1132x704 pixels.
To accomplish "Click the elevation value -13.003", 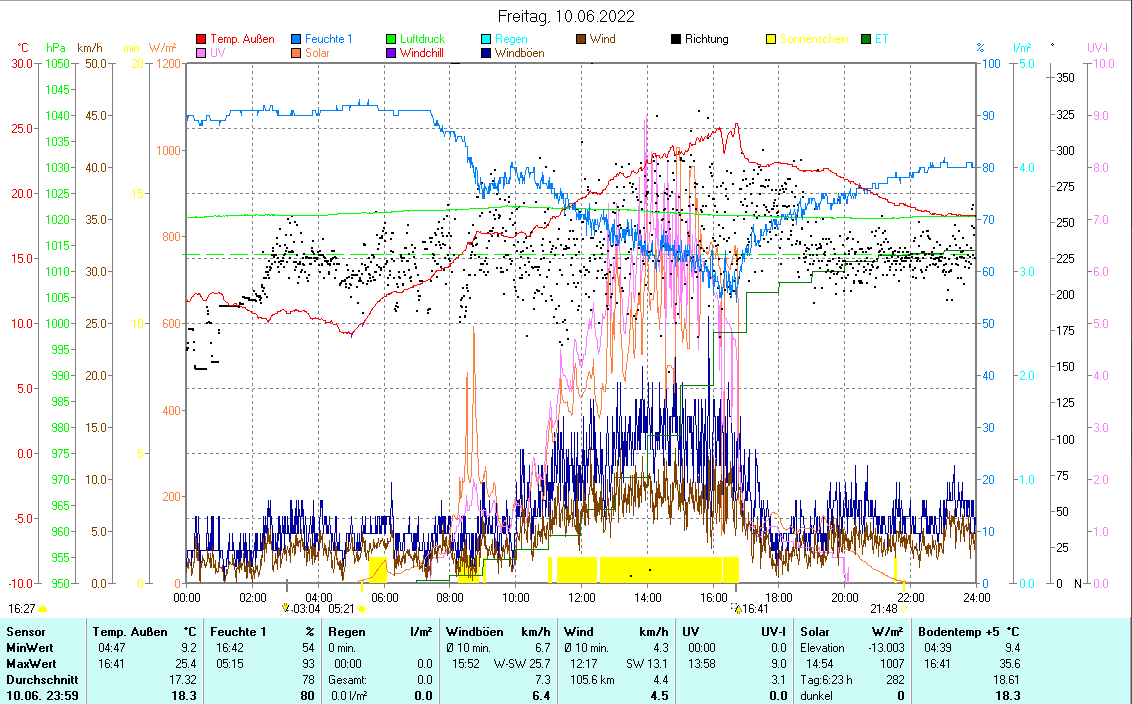I will tap(886, 648).
